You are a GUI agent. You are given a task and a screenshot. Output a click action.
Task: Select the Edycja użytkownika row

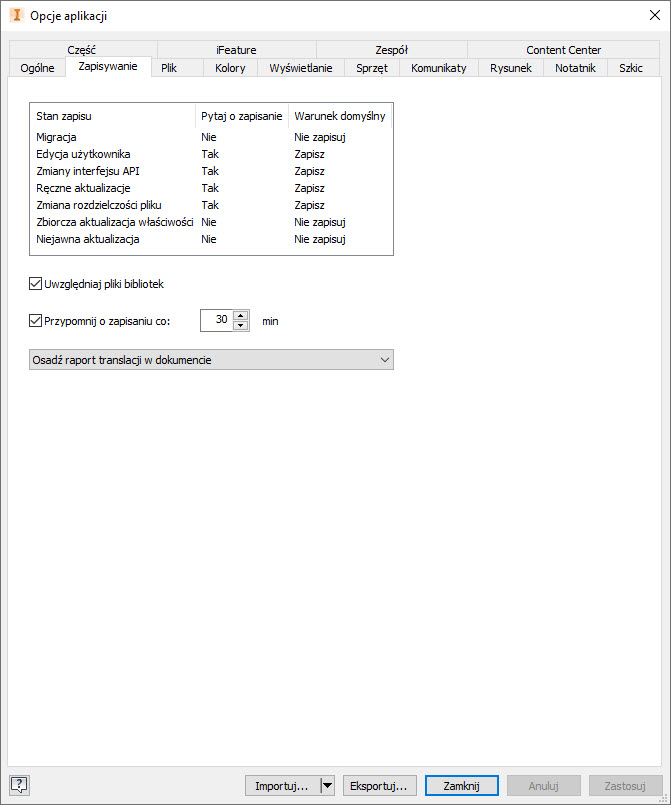tap(83, 154)
